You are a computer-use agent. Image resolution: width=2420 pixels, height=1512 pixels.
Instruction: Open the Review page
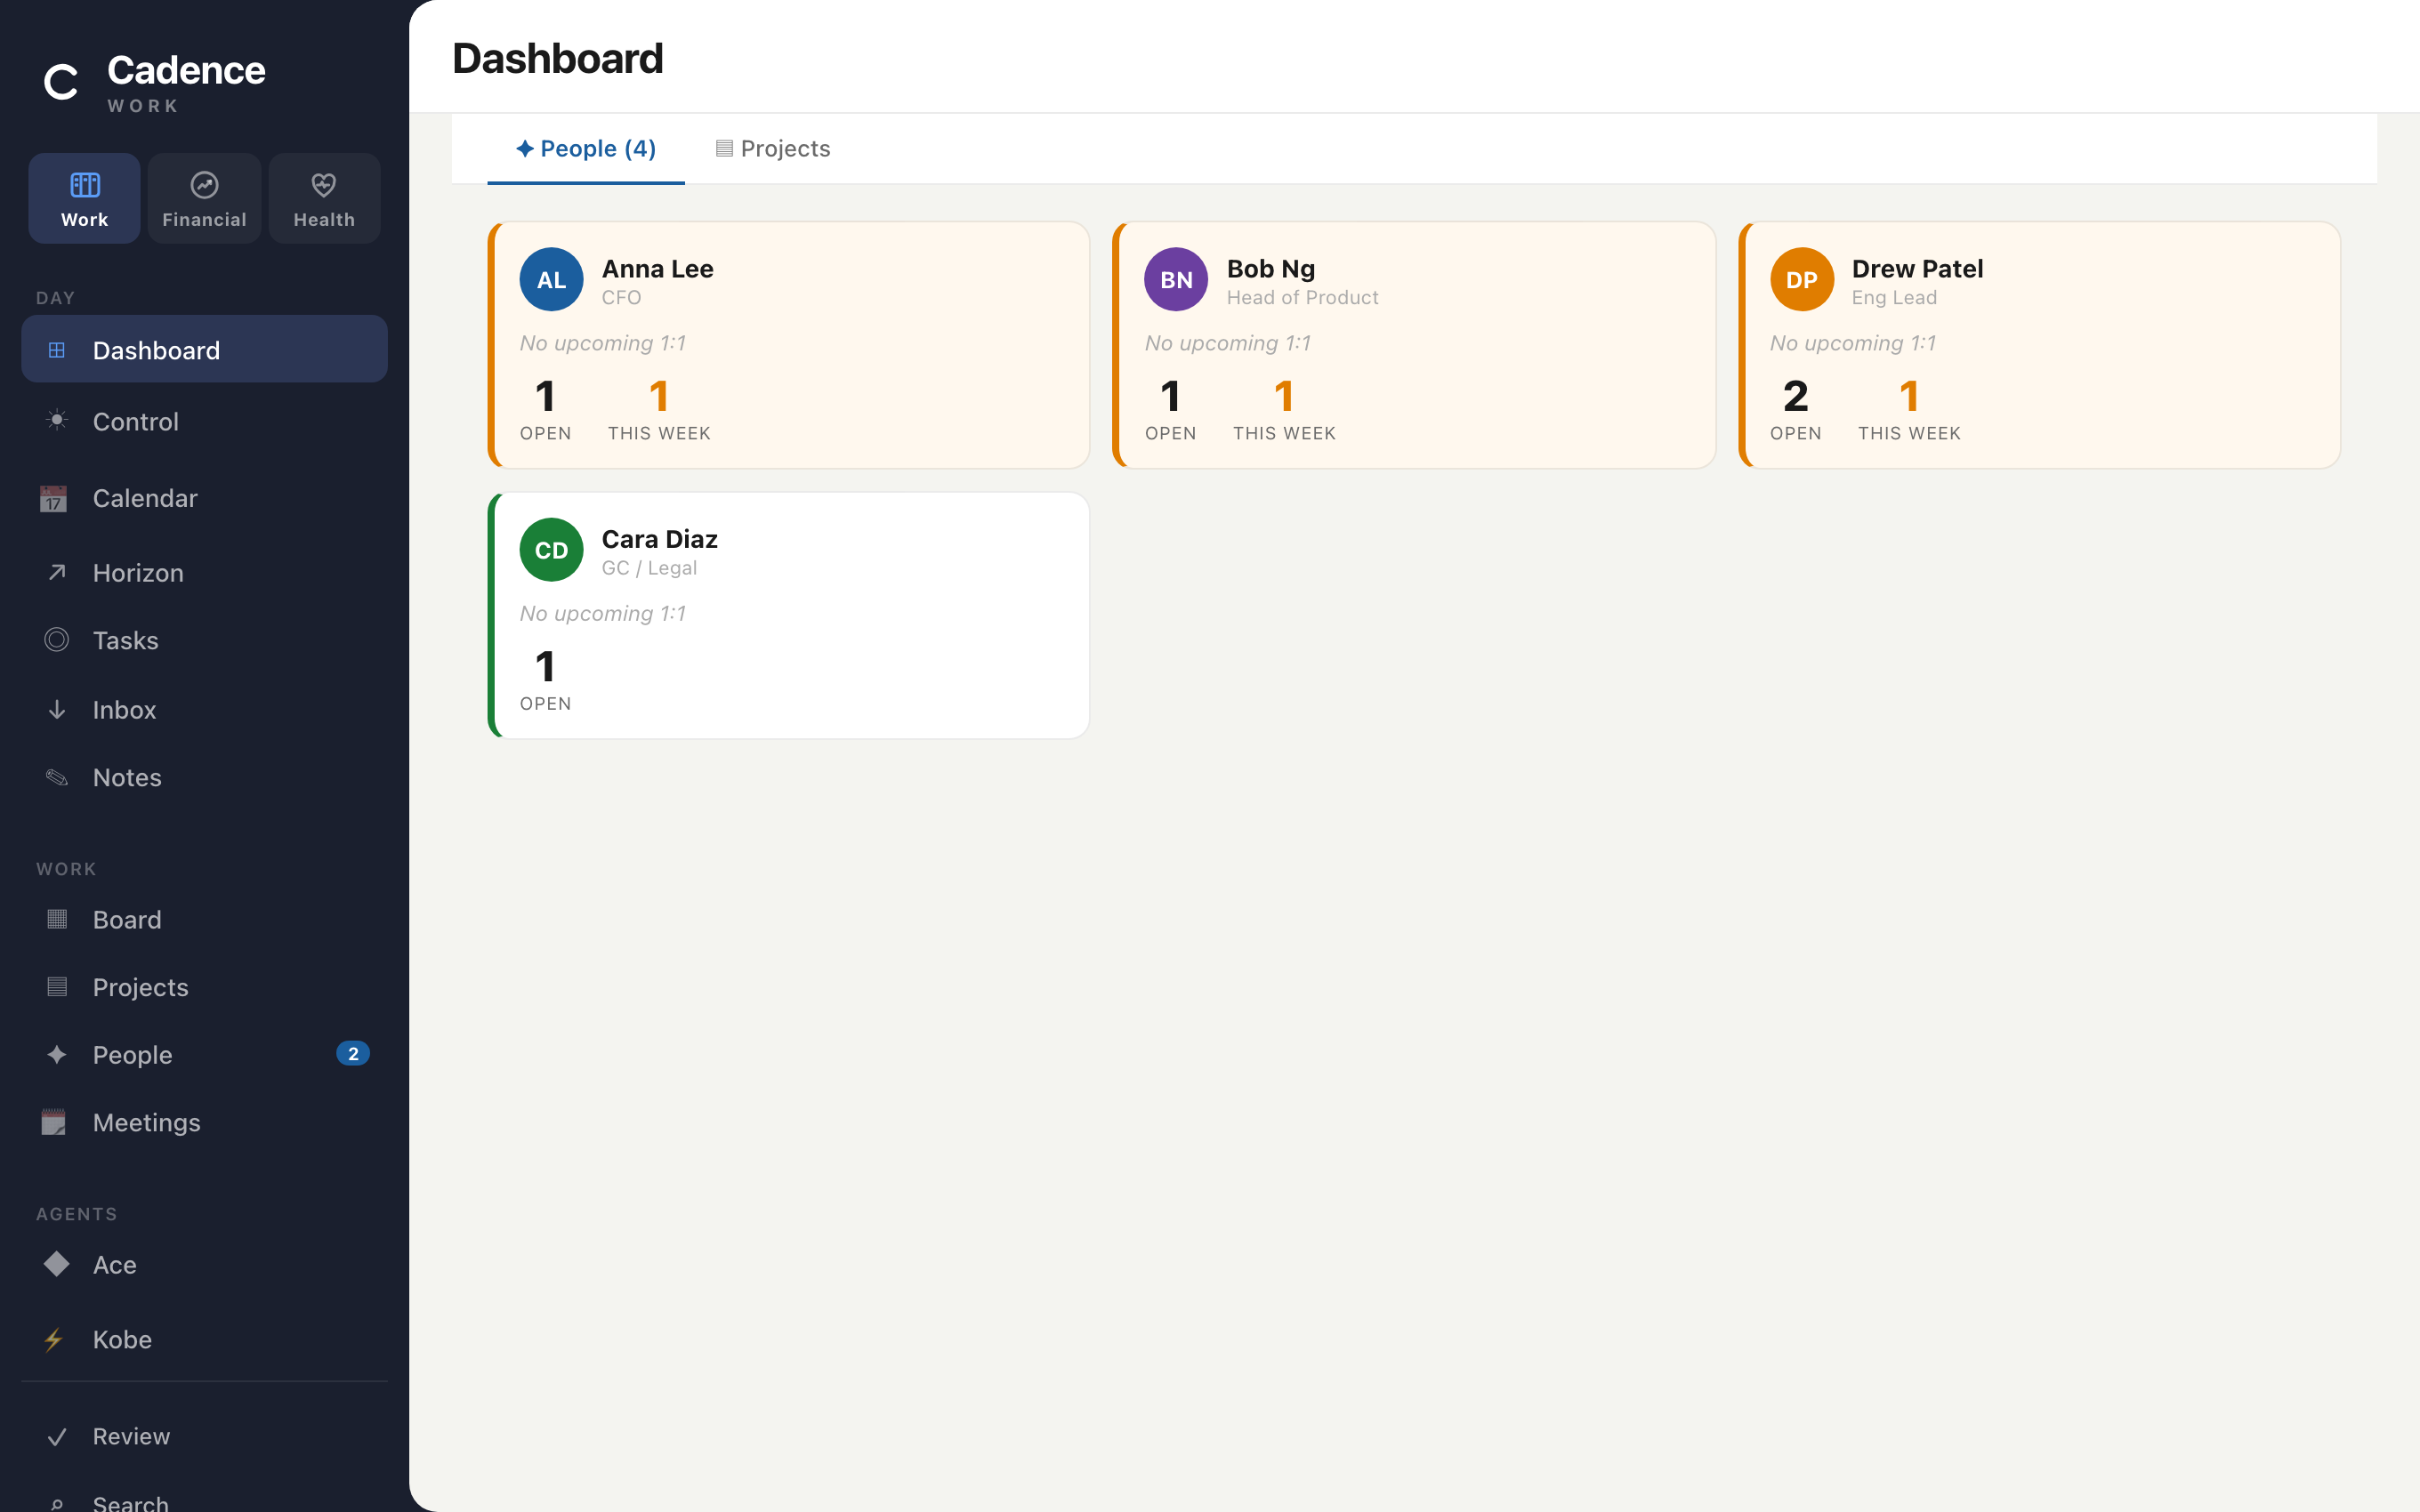[x=204, y=1436]
